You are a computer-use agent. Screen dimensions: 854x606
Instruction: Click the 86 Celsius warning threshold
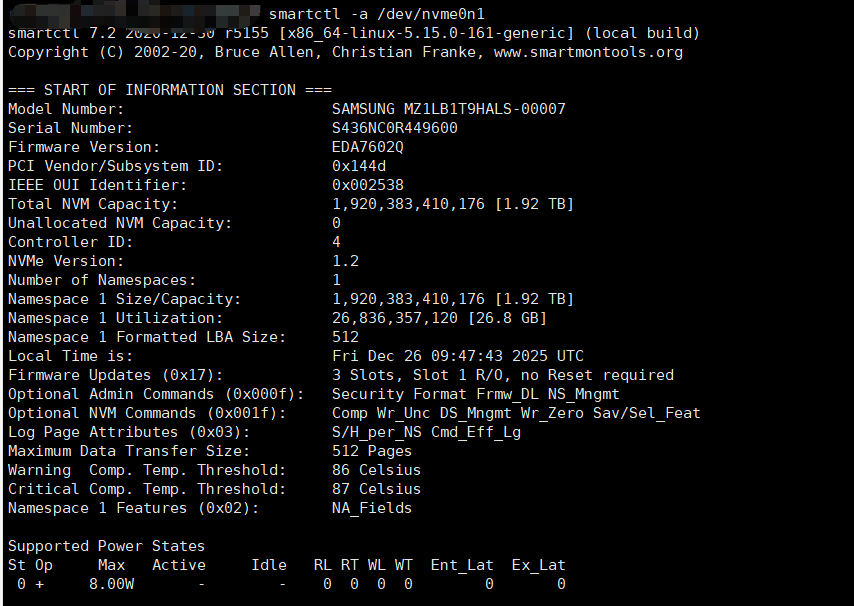(376, 470)
